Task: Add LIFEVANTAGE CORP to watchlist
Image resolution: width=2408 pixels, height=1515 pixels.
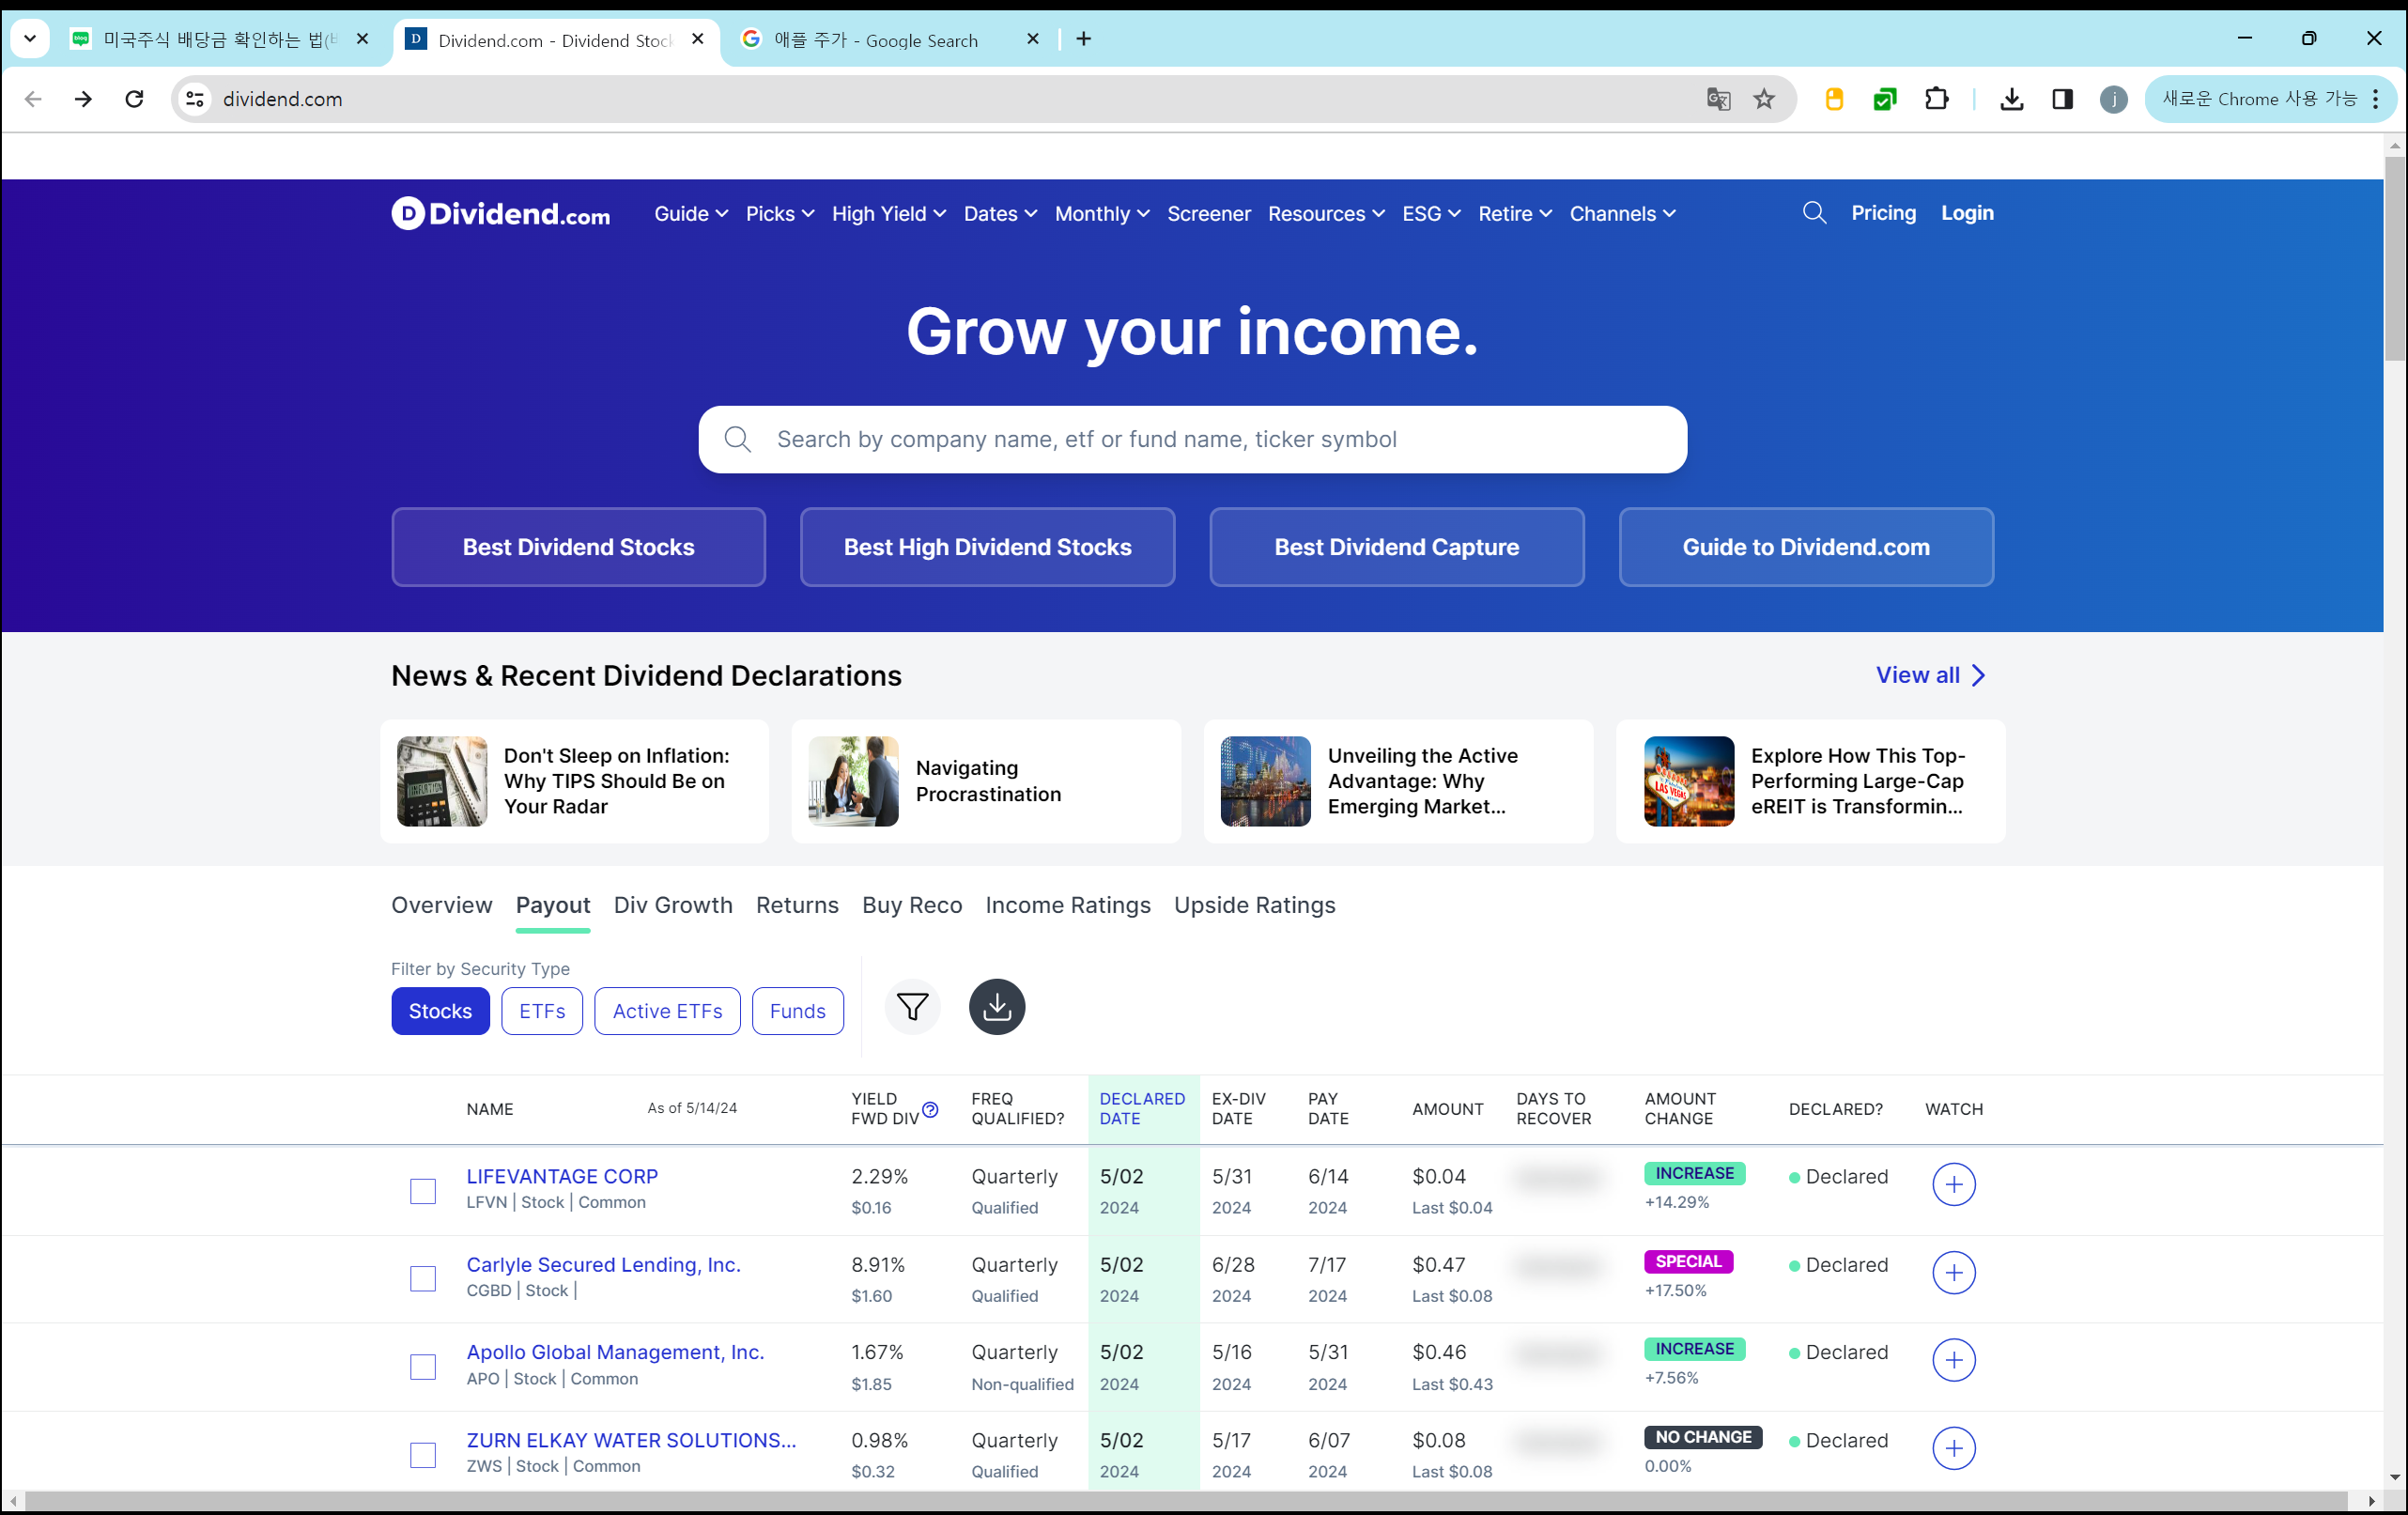Action: [1952, 1185]
